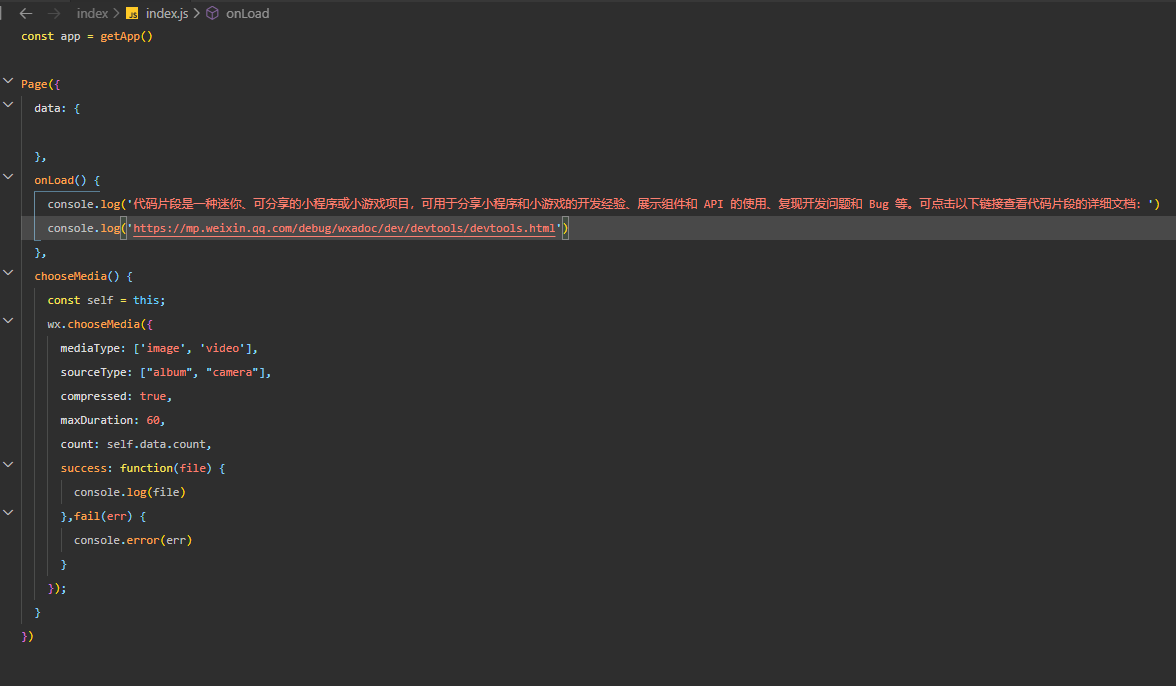Click the Chinese text console.log line
The image size is (1176, 686).
click(604, 204)
